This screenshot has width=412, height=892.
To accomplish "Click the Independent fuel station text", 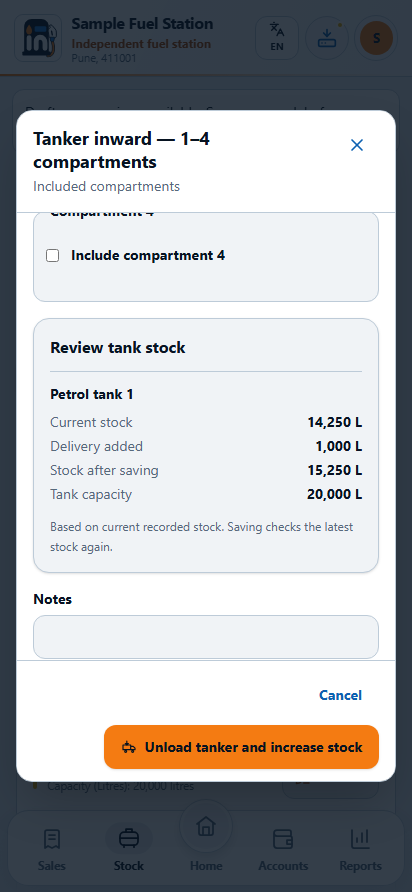I will coord(141,44).
